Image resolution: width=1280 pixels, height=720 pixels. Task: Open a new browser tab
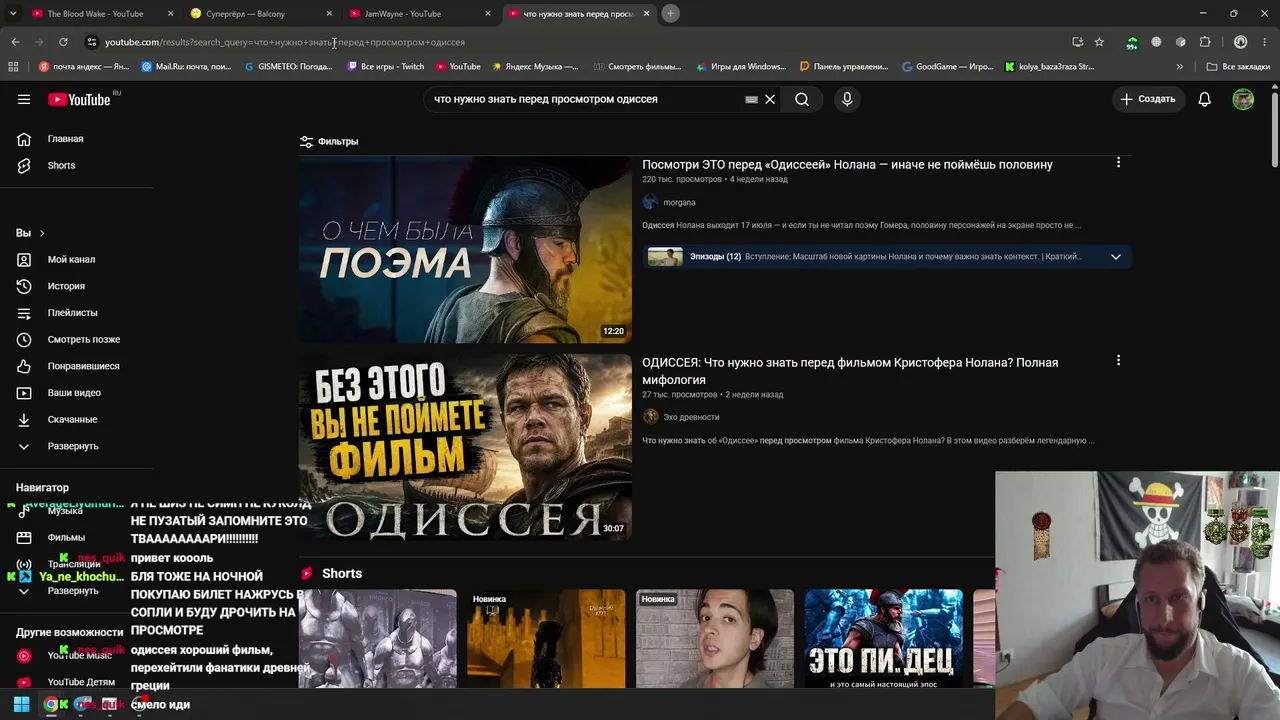[x=670, y=13]
